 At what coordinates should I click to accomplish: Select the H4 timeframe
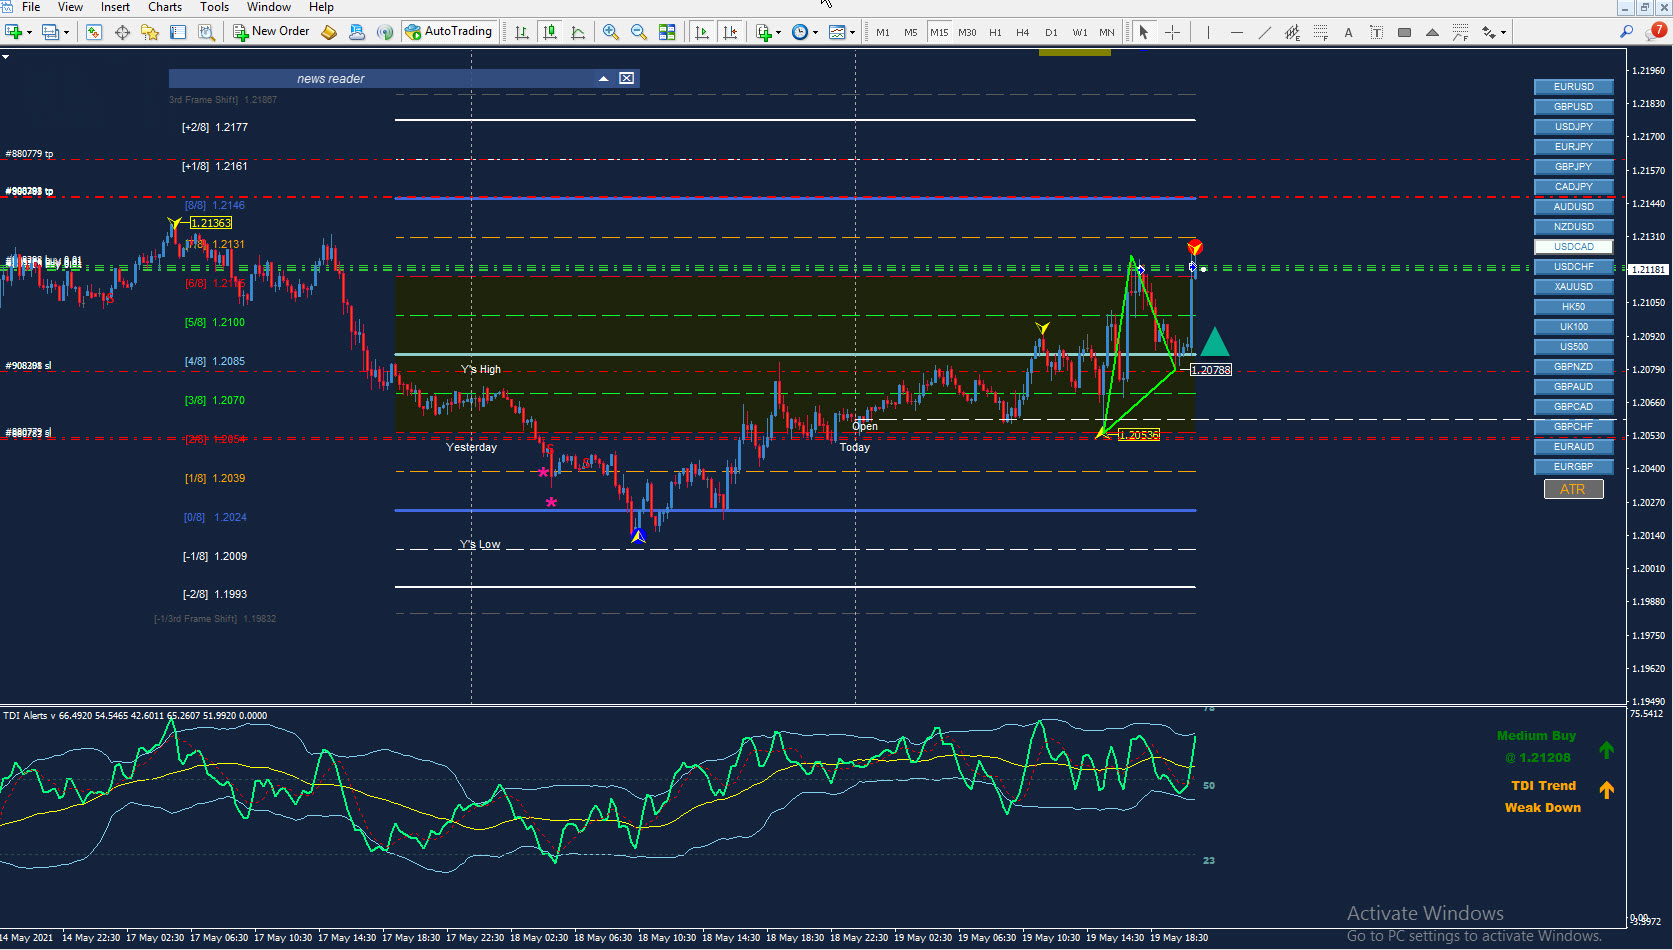point(1022,32)
